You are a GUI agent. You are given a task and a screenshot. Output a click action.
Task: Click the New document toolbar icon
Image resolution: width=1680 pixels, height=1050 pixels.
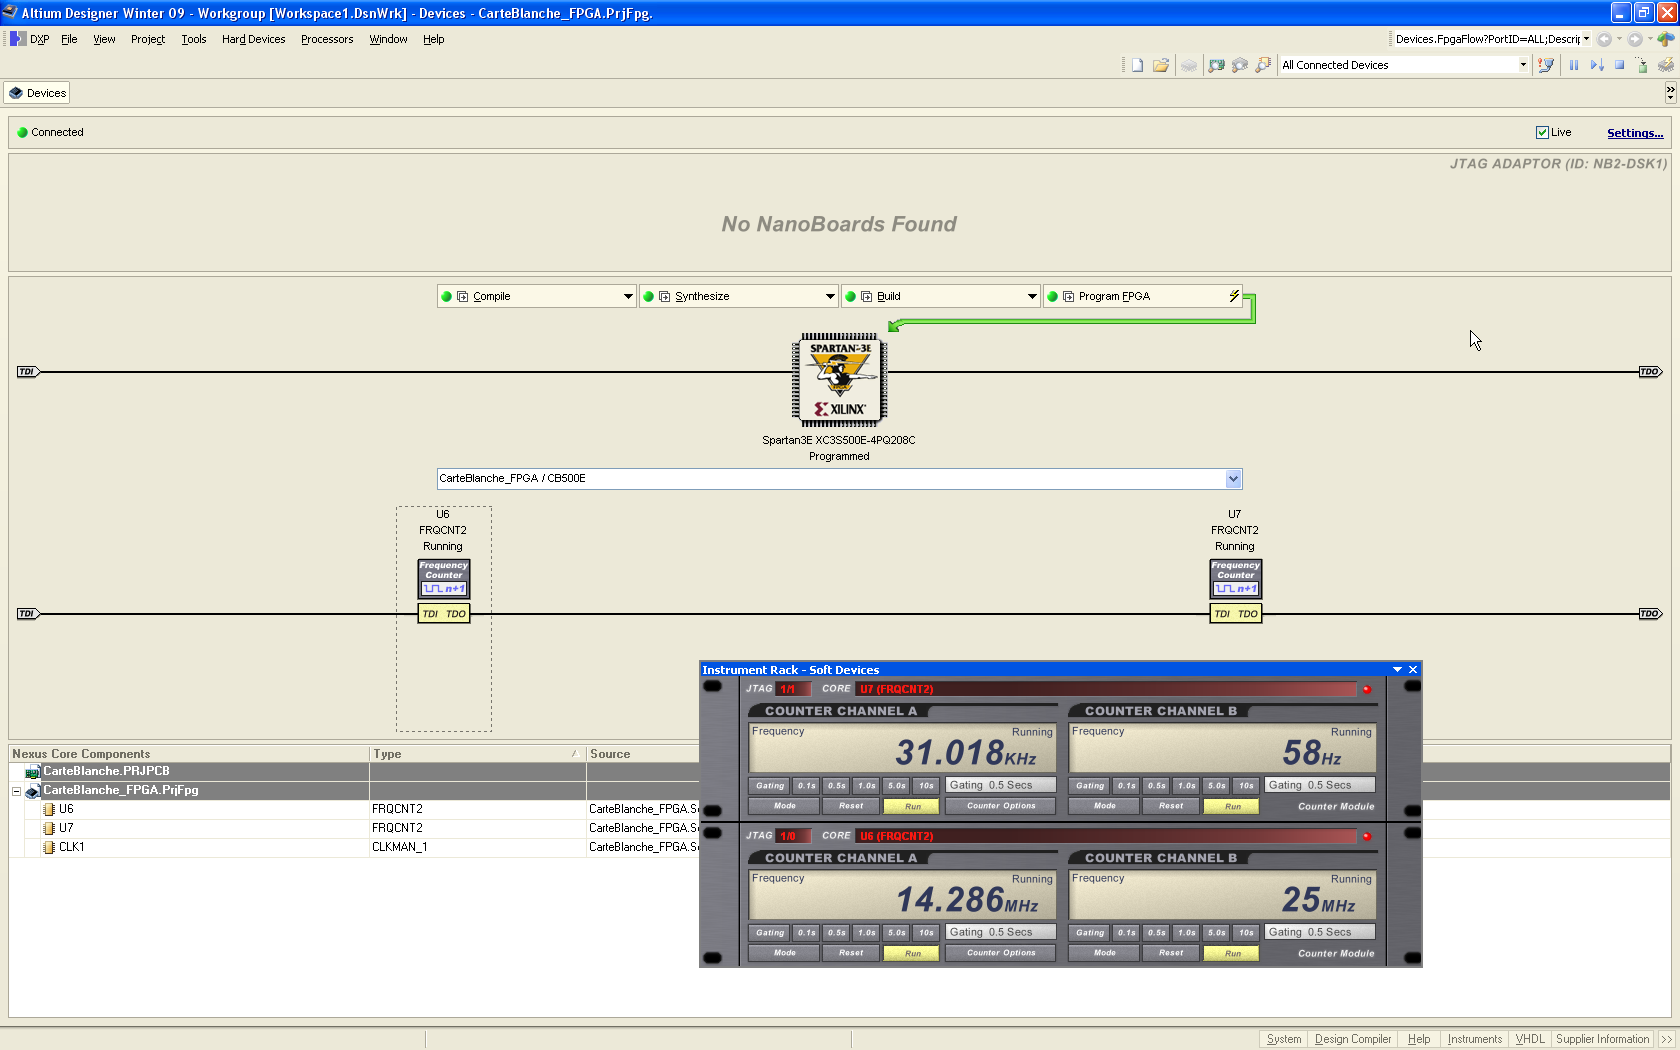(x=1137, y=65)
